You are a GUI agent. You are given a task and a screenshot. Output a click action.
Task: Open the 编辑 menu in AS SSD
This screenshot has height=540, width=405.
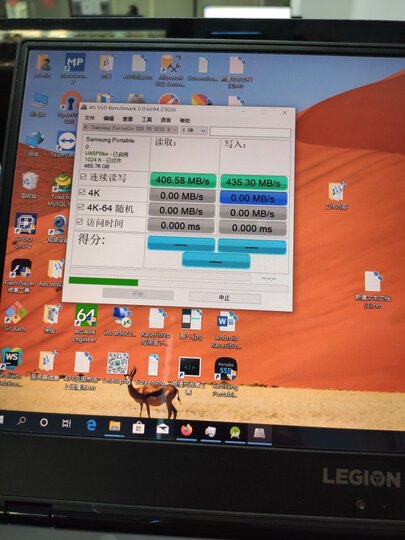108,118
